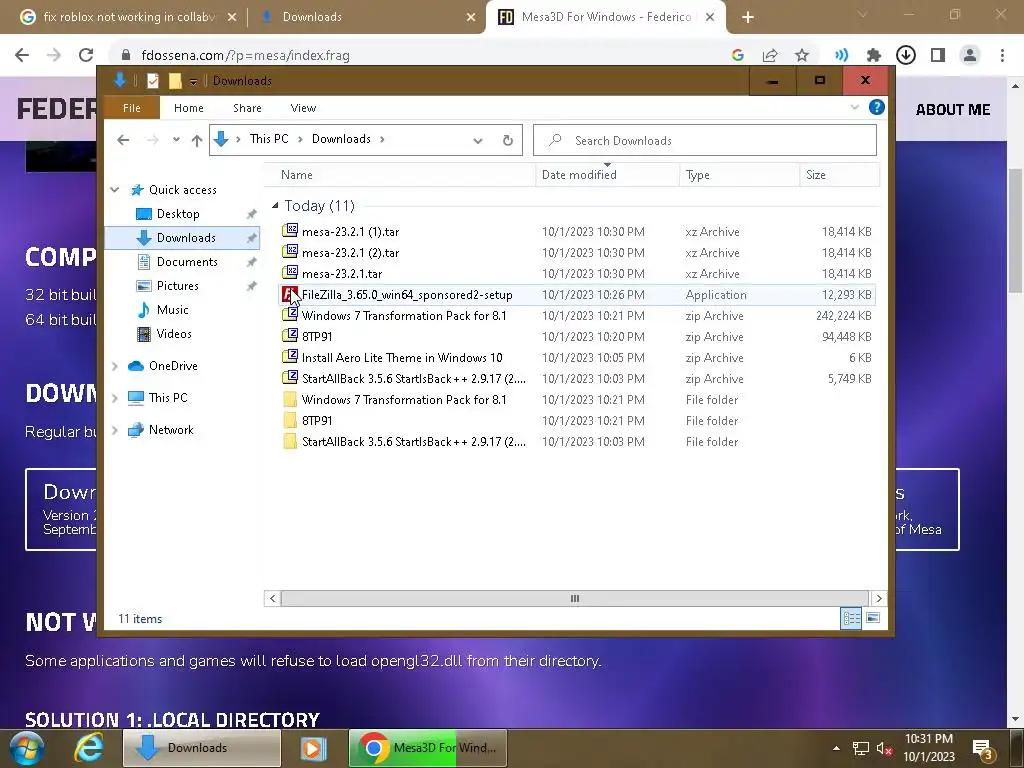The width and height of the screenshot is (1024, 768).
Task: Expand the explorer ribbon chevron
Action: [x=854, y=107]
